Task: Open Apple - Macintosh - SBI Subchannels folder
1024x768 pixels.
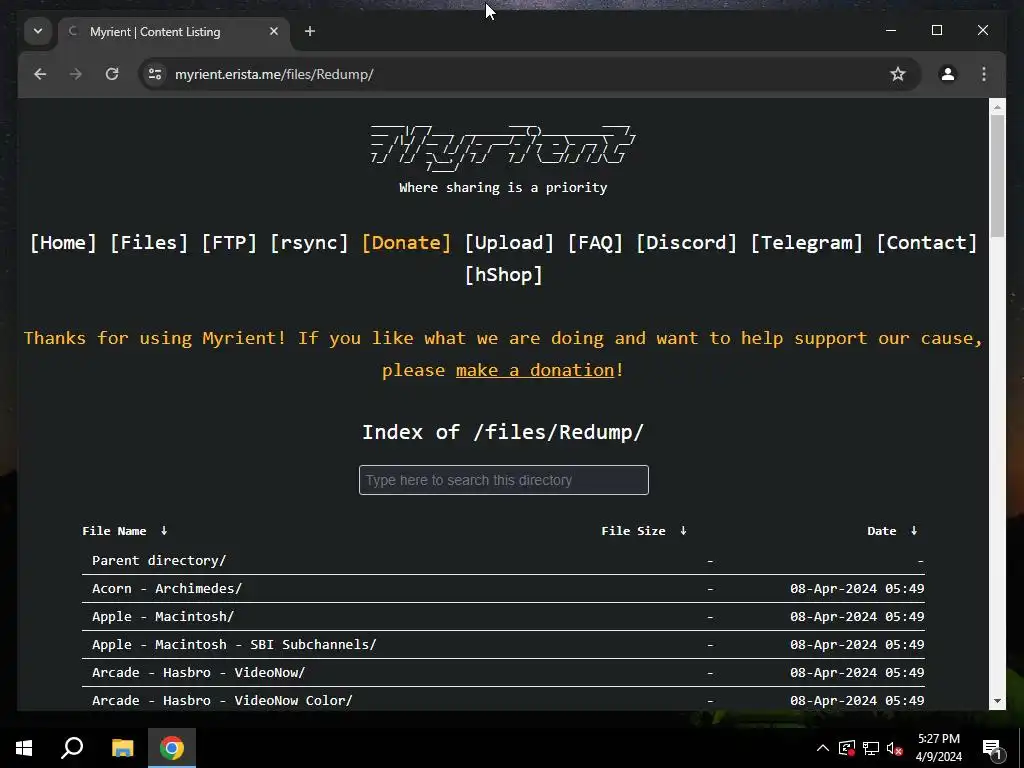Action: (x=234, y=645)
